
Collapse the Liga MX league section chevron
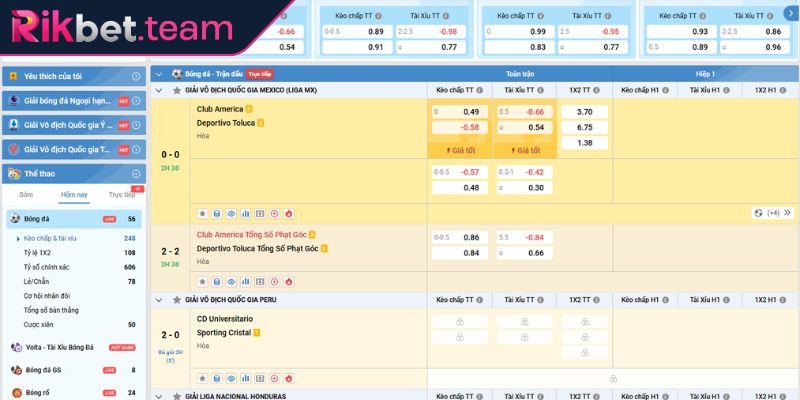[x=160, y=90]
